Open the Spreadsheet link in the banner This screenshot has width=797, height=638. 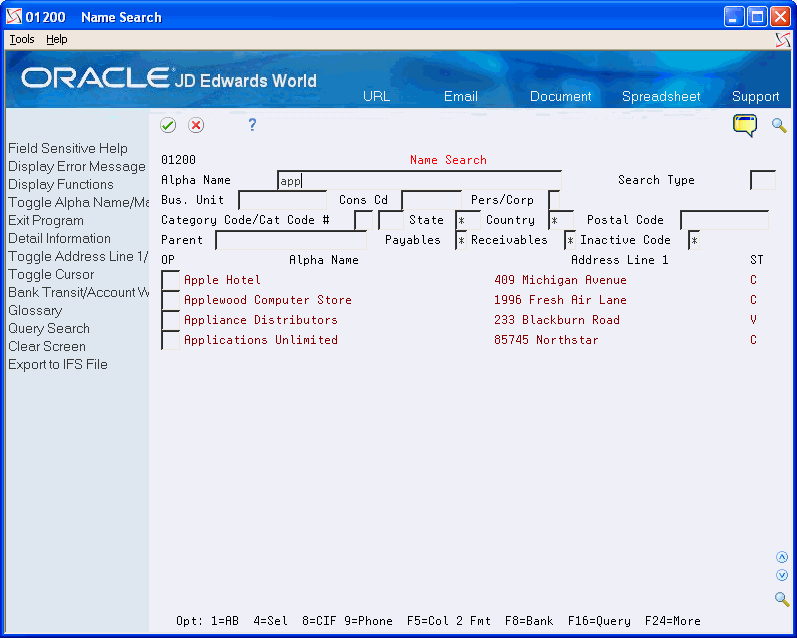click(x=661, y=96)
